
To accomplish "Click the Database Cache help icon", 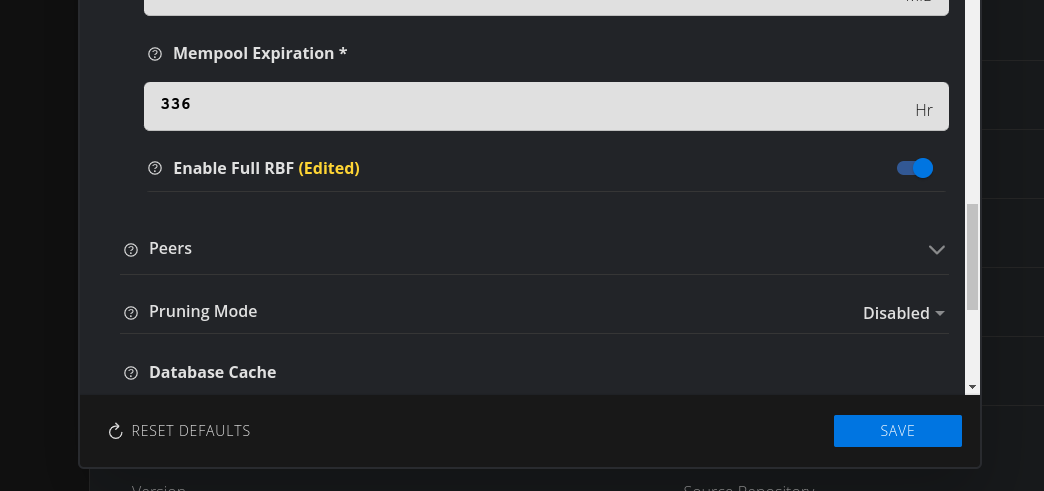I will pos(131,373).
